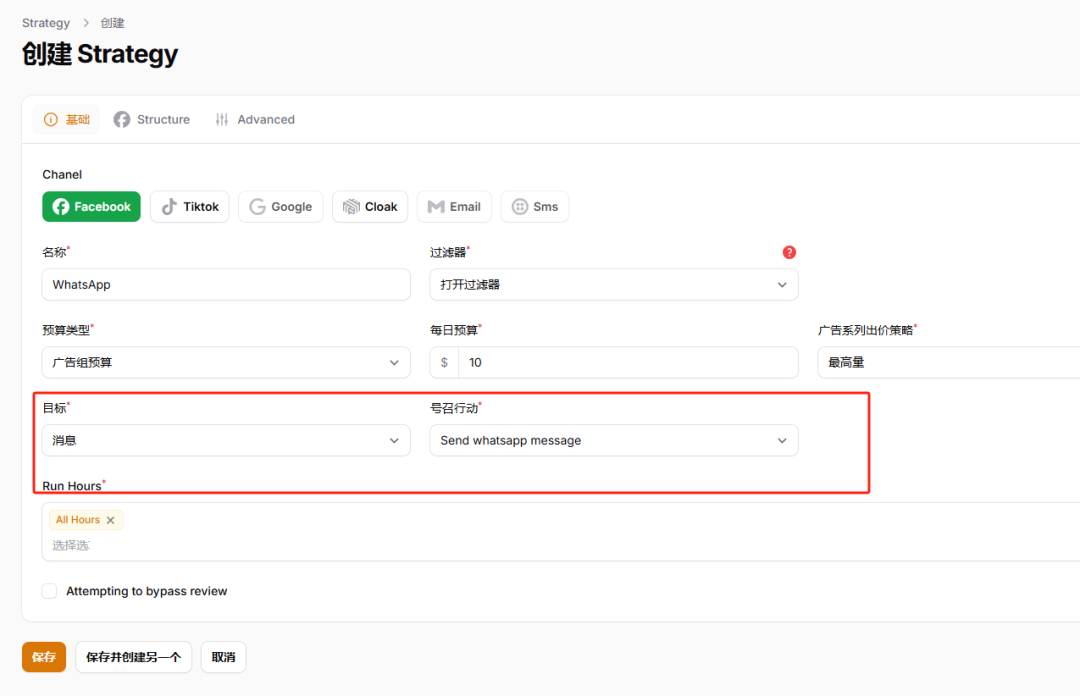
Task: Click the 每日预算 amount field
Action: click(627, 362)
